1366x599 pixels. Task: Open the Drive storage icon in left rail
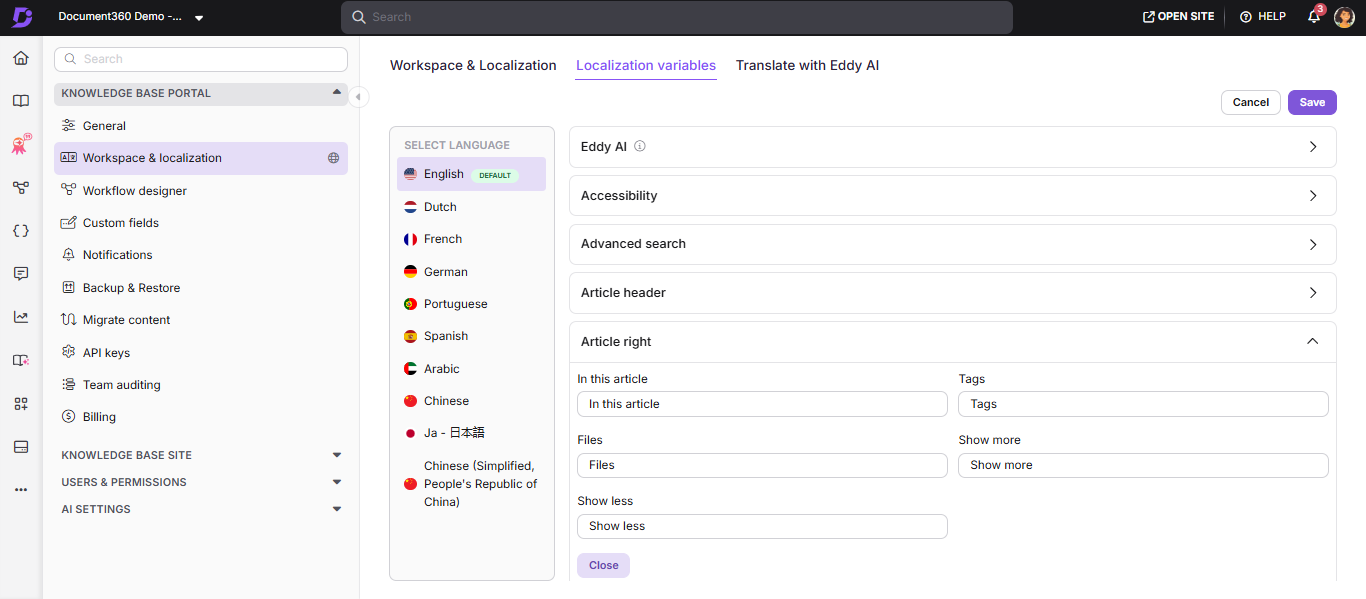pos(21,446)
